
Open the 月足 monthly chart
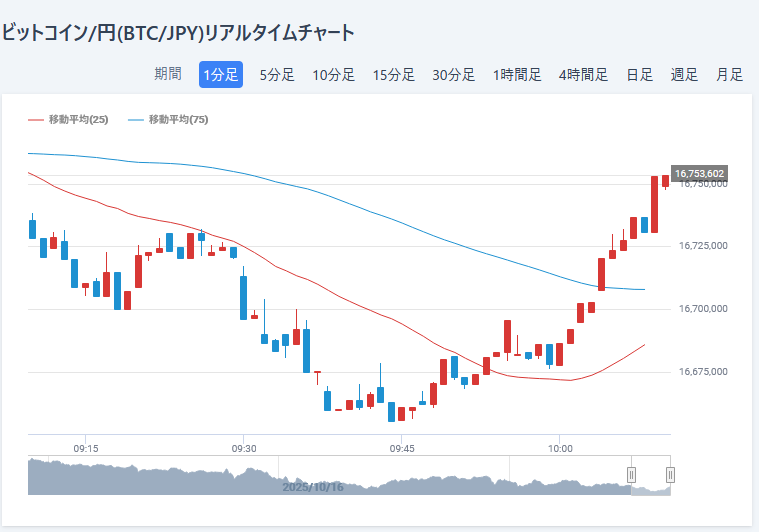pyautogui.click(x=729, y=74)
